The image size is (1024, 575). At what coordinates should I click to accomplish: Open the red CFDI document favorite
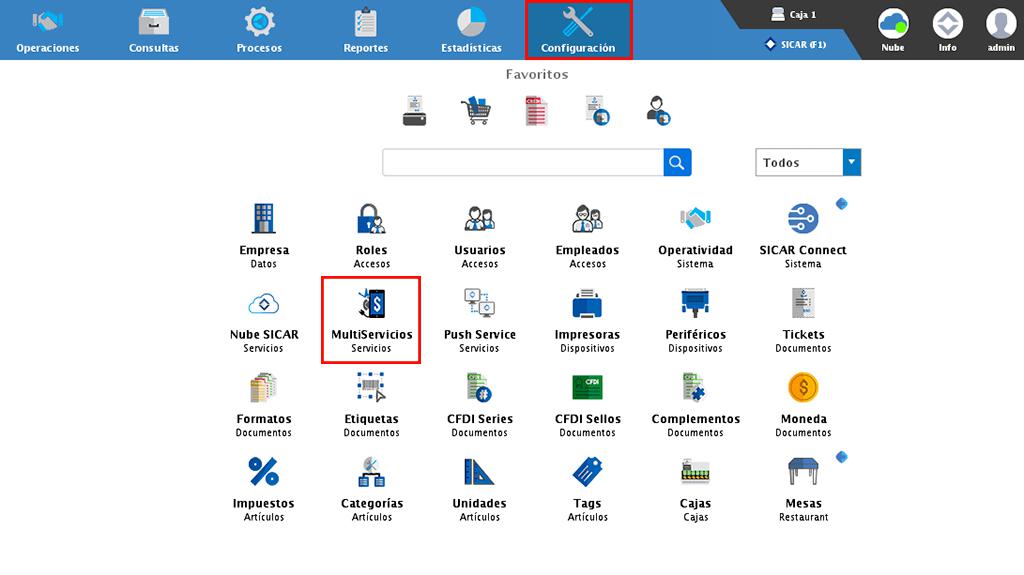click(536, 110)
